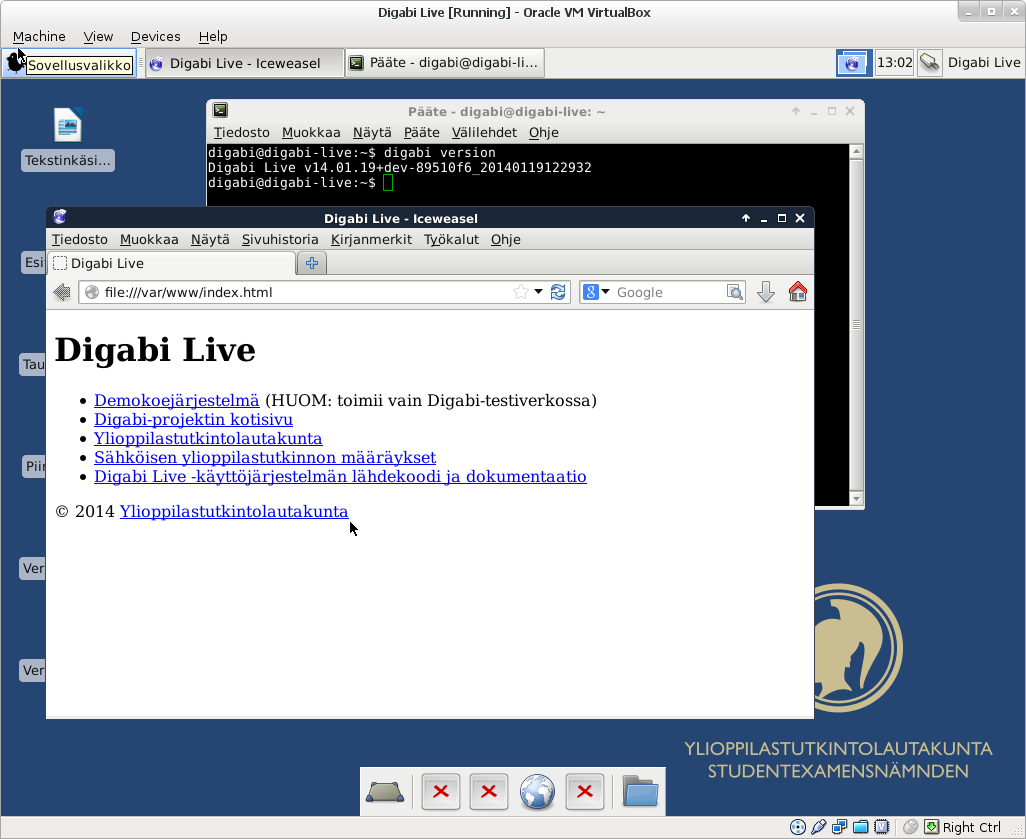Open Iceweasel Ohje menu
The height and width of the screenshot is (839, 1026).
pyautogui.click(x=506, y=240)
